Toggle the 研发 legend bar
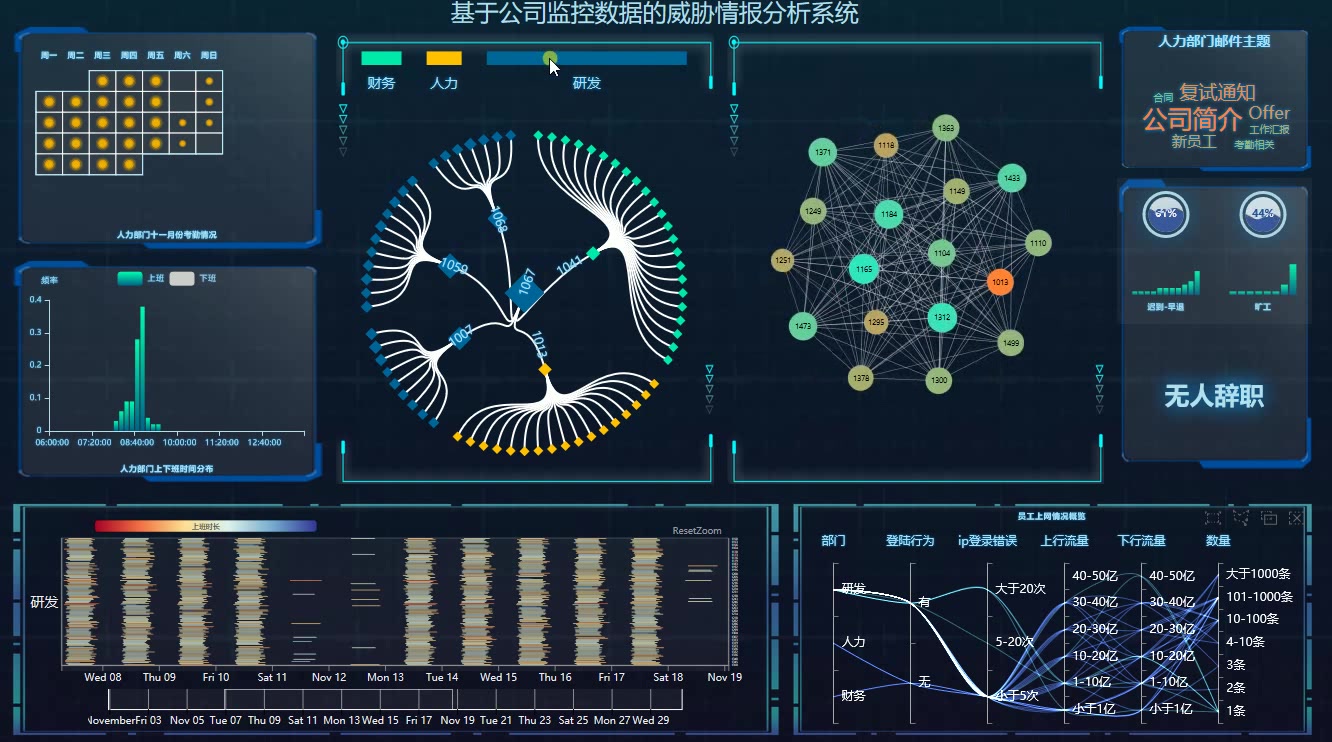The image size is (1332, 742). 587,58
